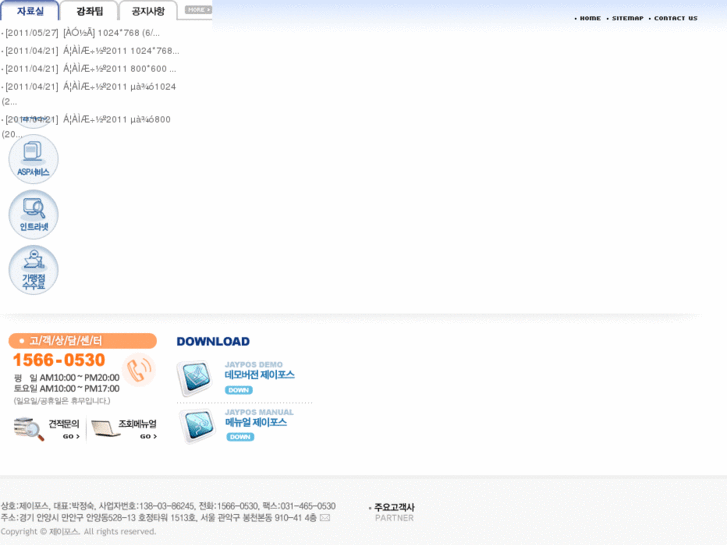Open the SITEMAP link
The height and width of the screenshot is (545, 727).
627,18
